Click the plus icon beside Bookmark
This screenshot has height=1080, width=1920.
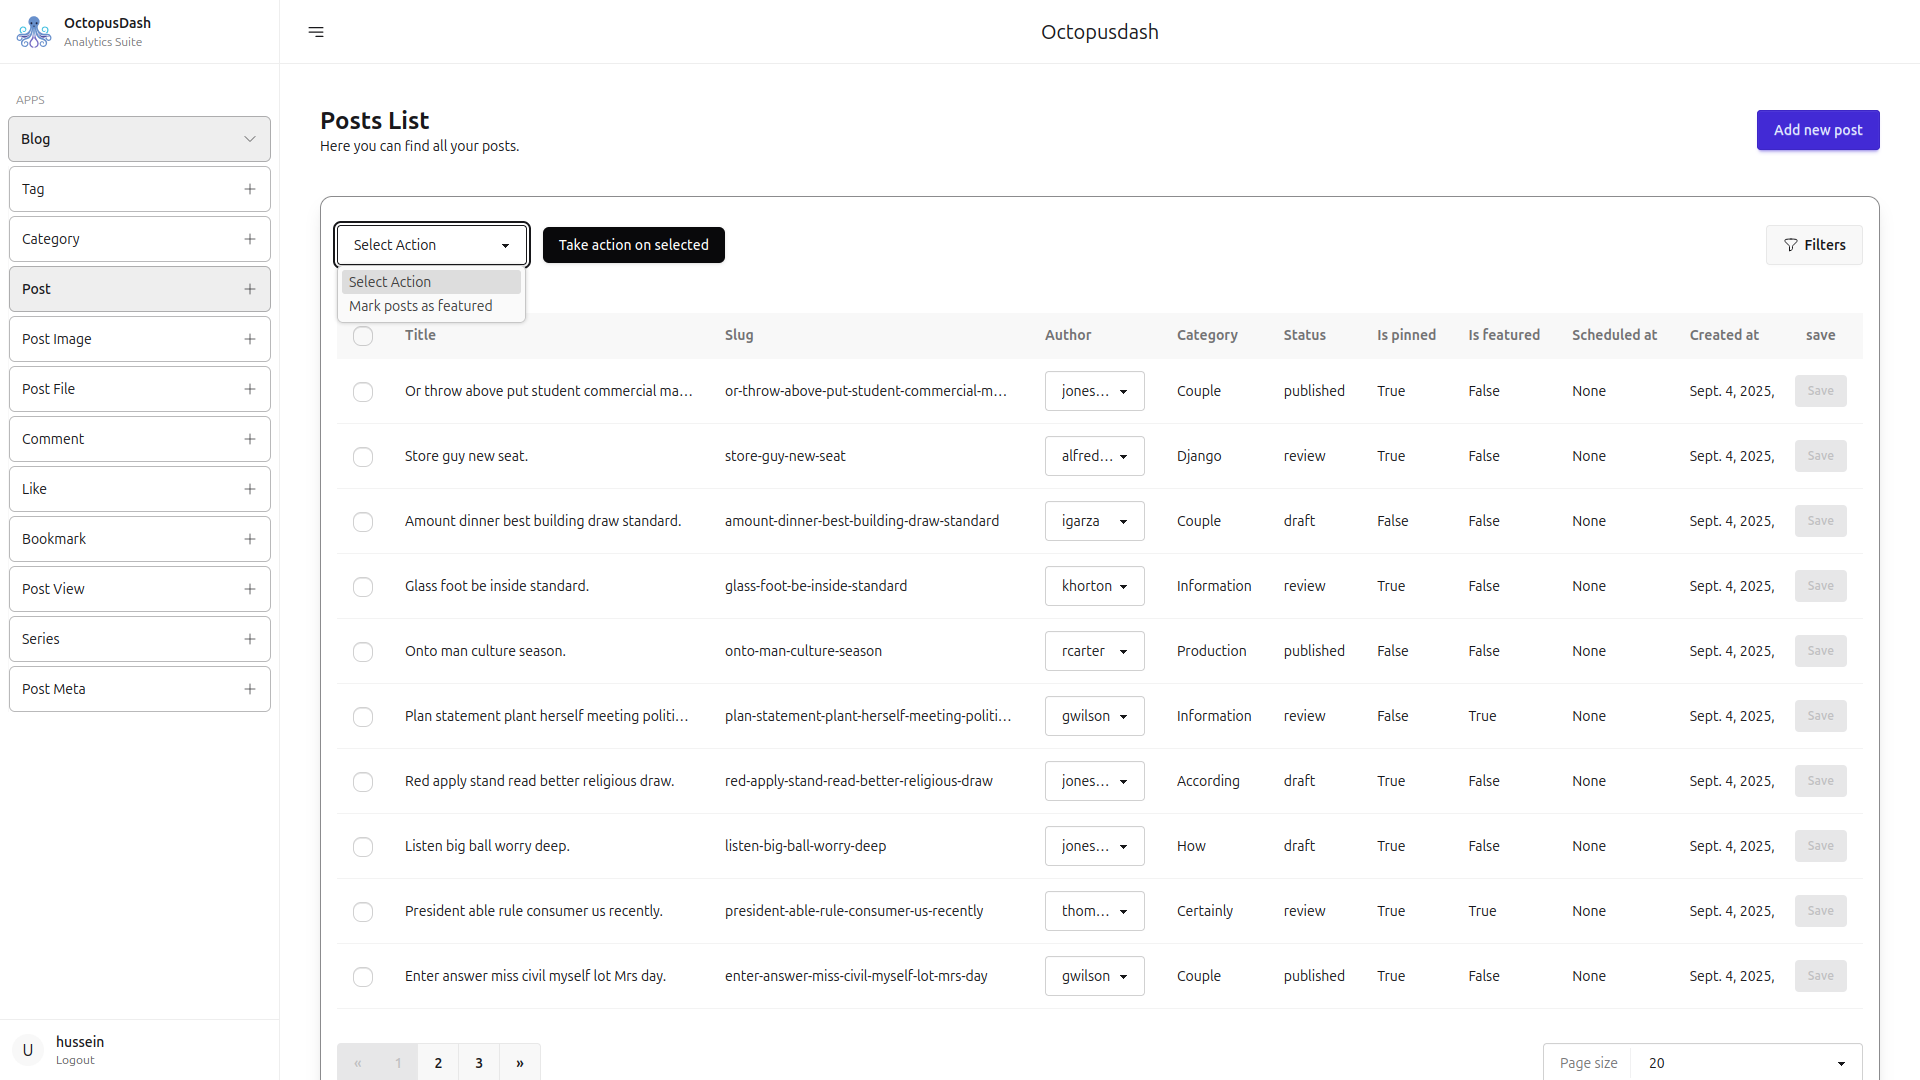pos(250,539)
